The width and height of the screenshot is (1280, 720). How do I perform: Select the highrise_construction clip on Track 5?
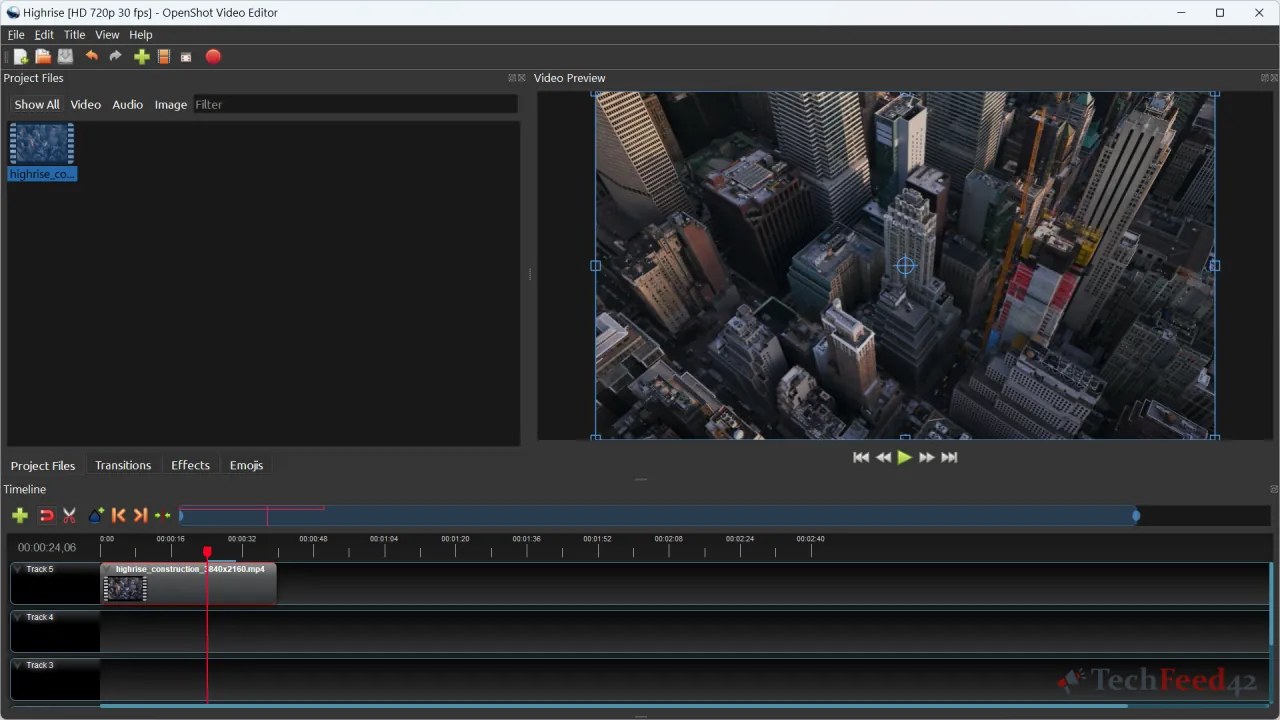click(x=188, y=584)
